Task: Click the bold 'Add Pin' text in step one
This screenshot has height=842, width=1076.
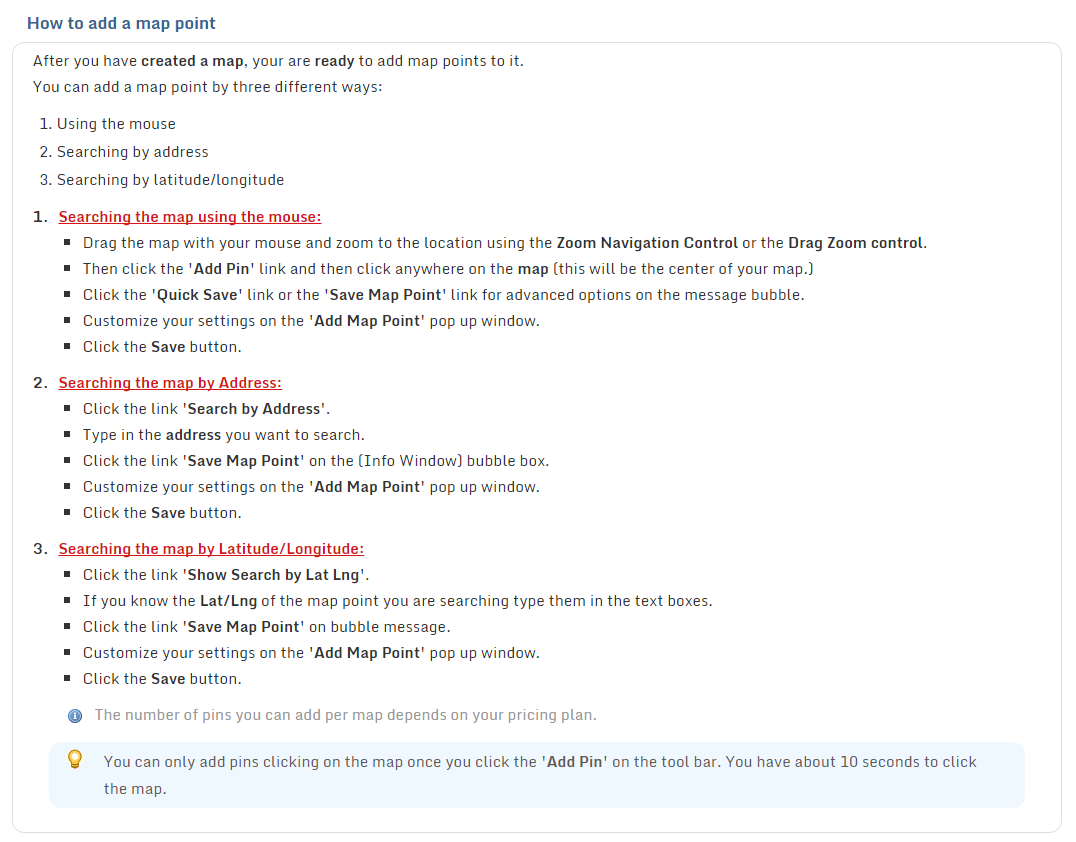Action: [x=222, y=269]
